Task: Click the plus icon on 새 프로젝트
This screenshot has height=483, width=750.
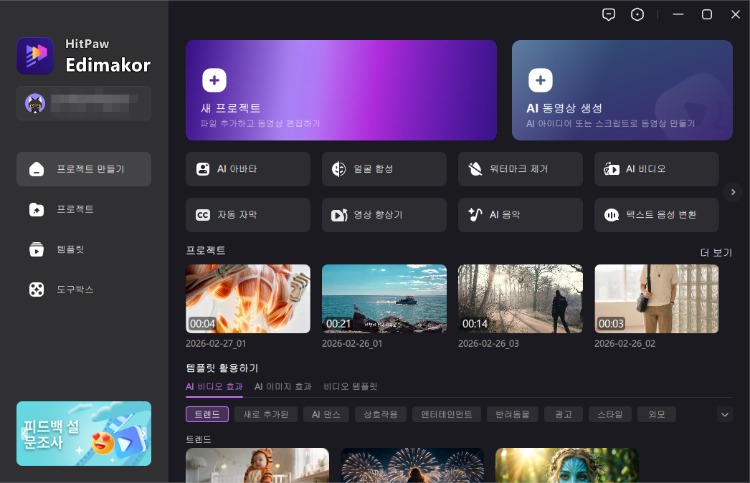Action: coord(214,80)
